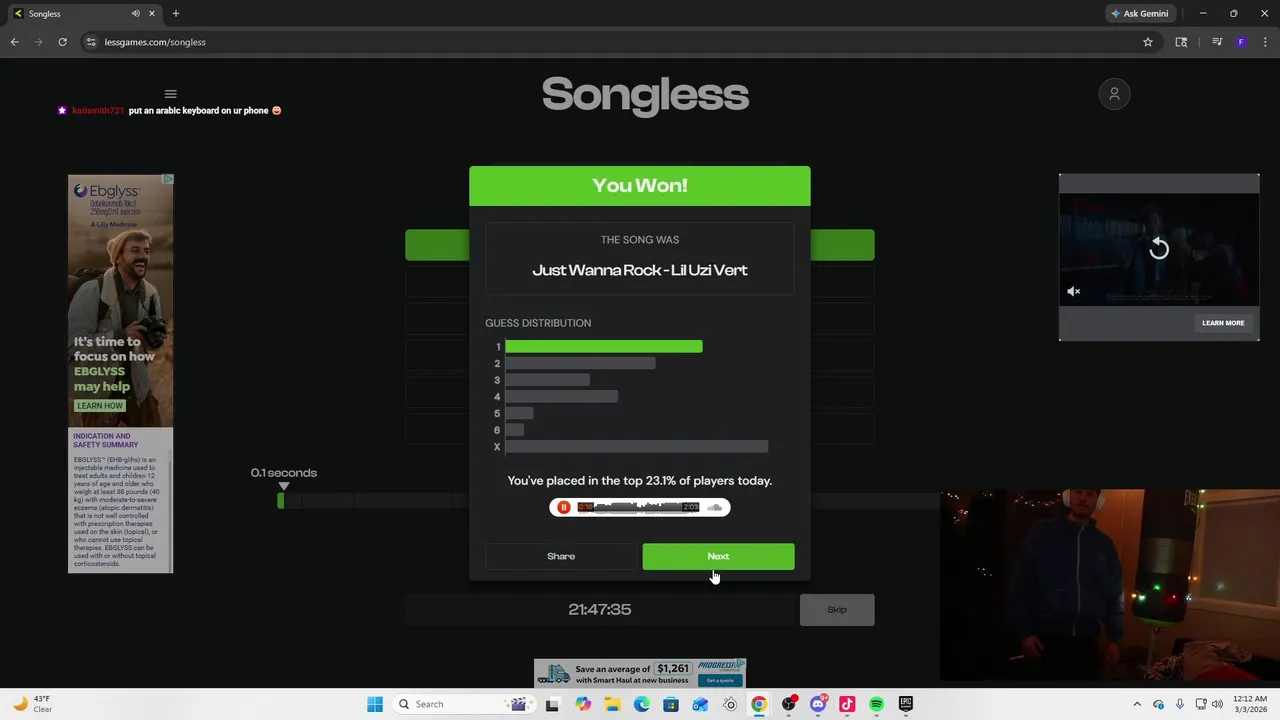Click the Ebglyss ad image
The height and width of the screenshot is (720, 1280).
click(120, 300)
